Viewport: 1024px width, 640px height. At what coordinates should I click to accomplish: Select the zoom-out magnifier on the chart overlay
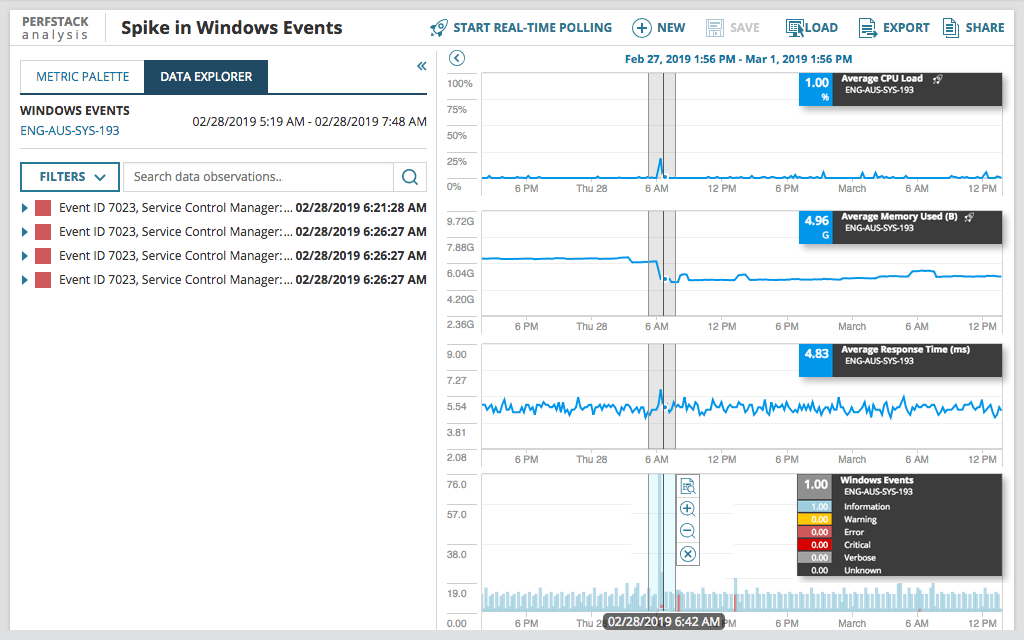tap(687, 531)
